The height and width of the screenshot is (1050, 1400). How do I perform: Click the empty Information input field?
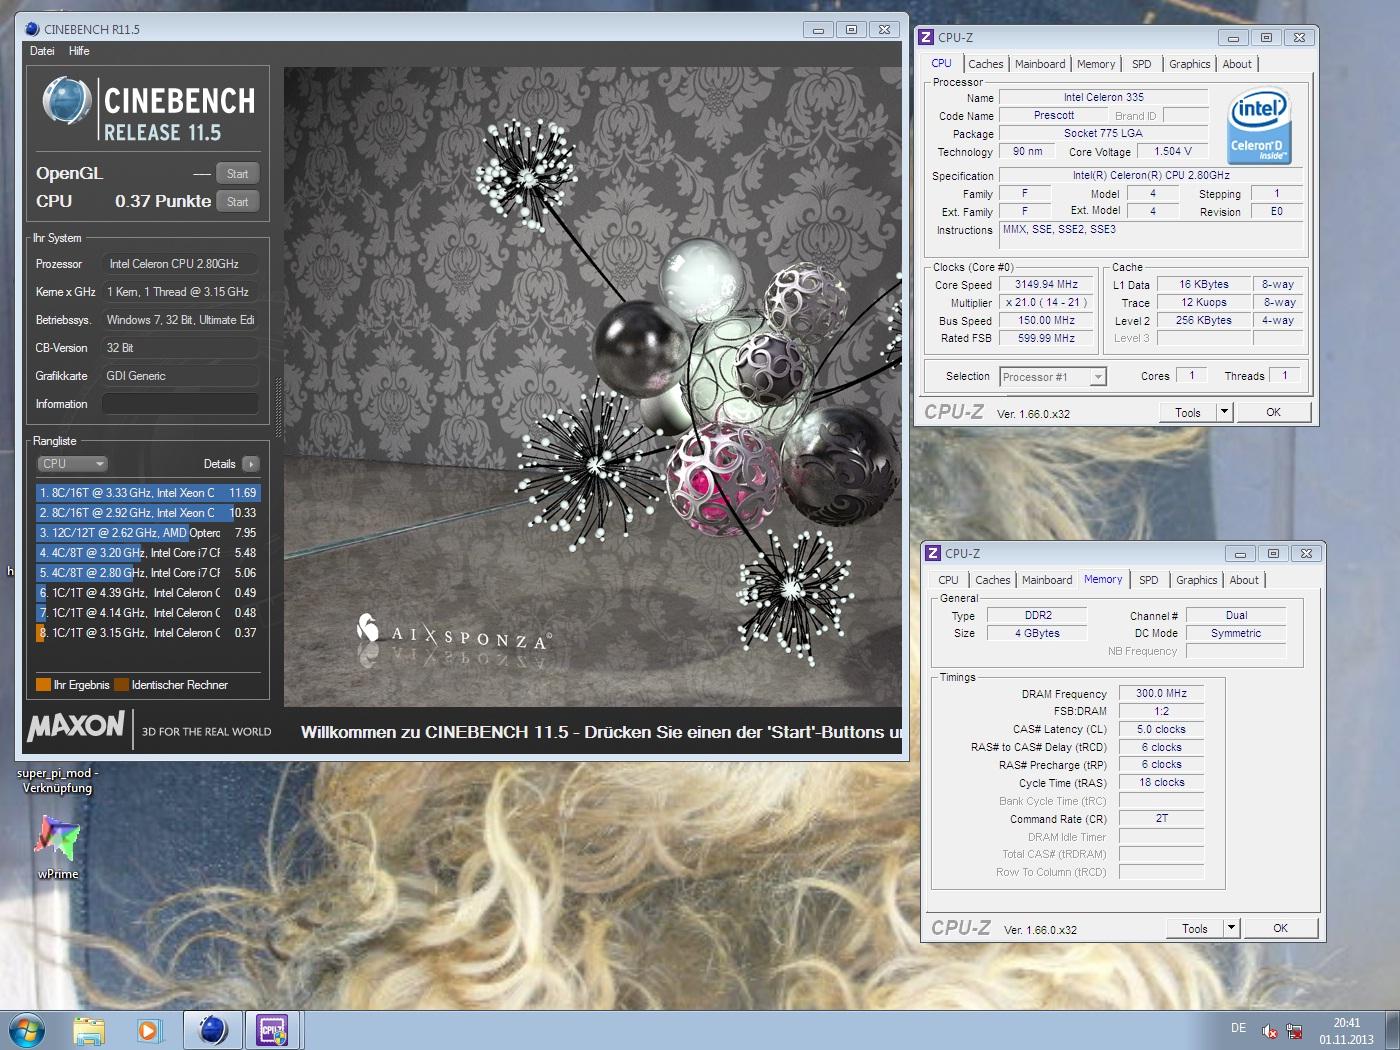point(180,404)
